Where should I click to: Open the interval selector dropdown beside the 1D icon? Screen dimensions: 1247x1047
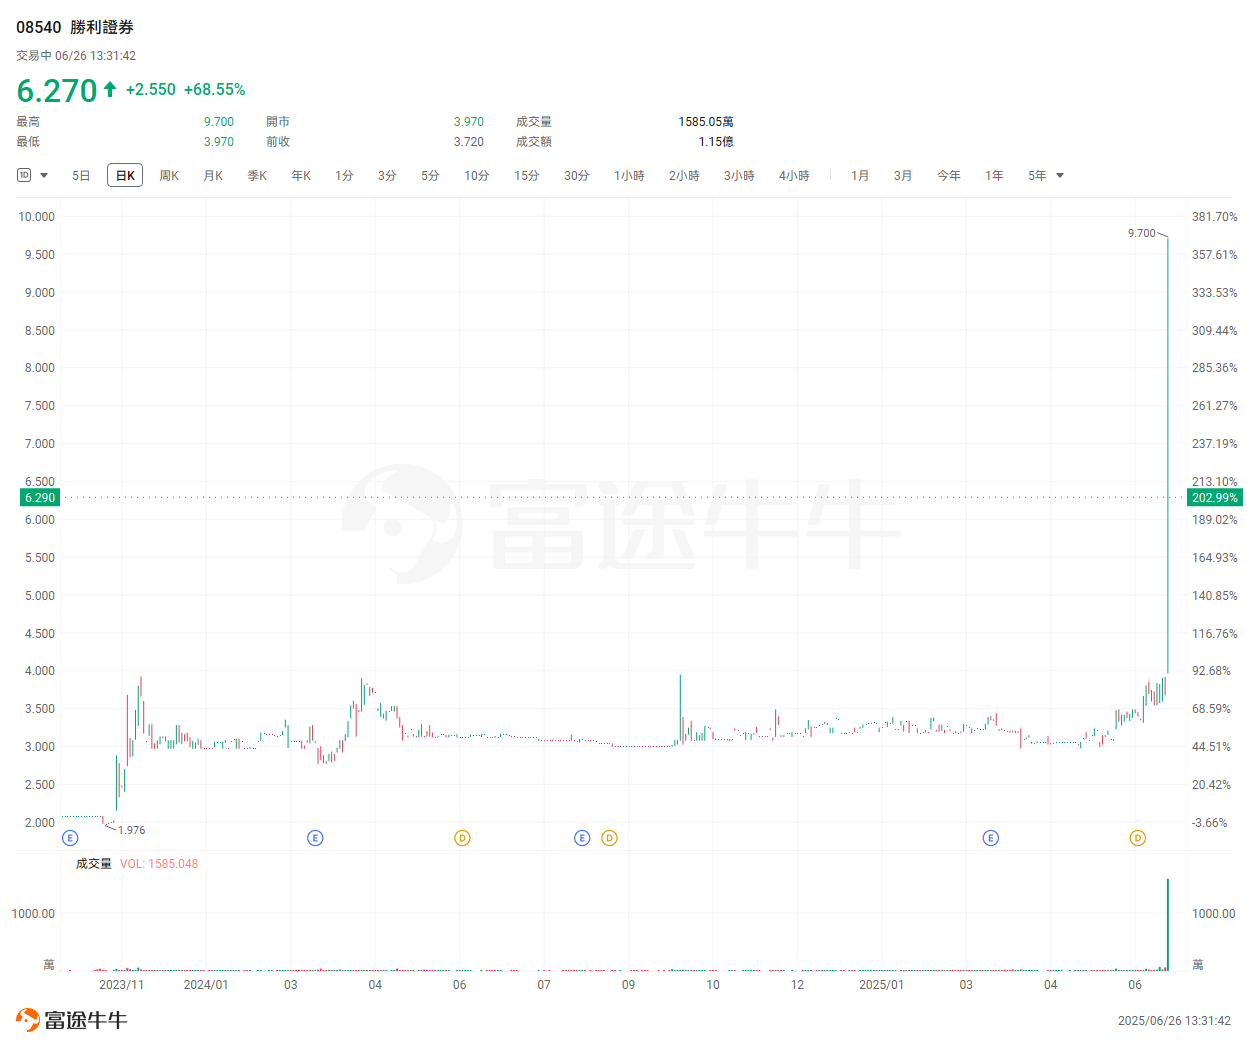pos(44,175)
